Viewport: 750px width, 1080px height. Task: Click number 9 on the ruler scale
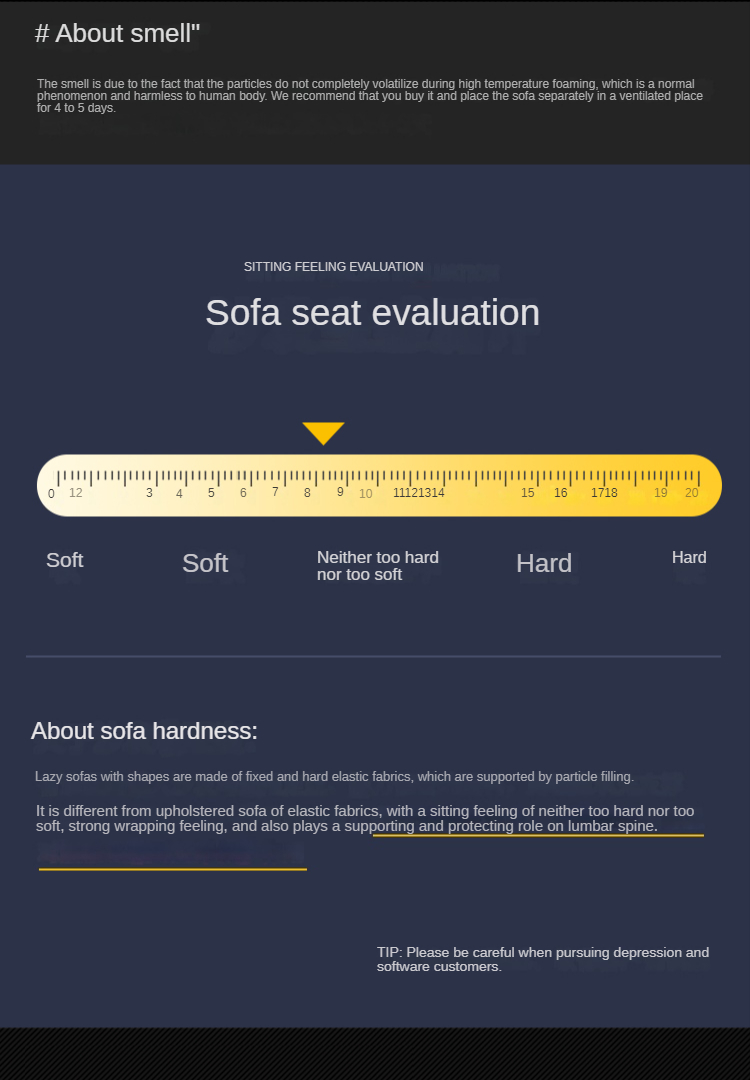[x=340, y=492]
